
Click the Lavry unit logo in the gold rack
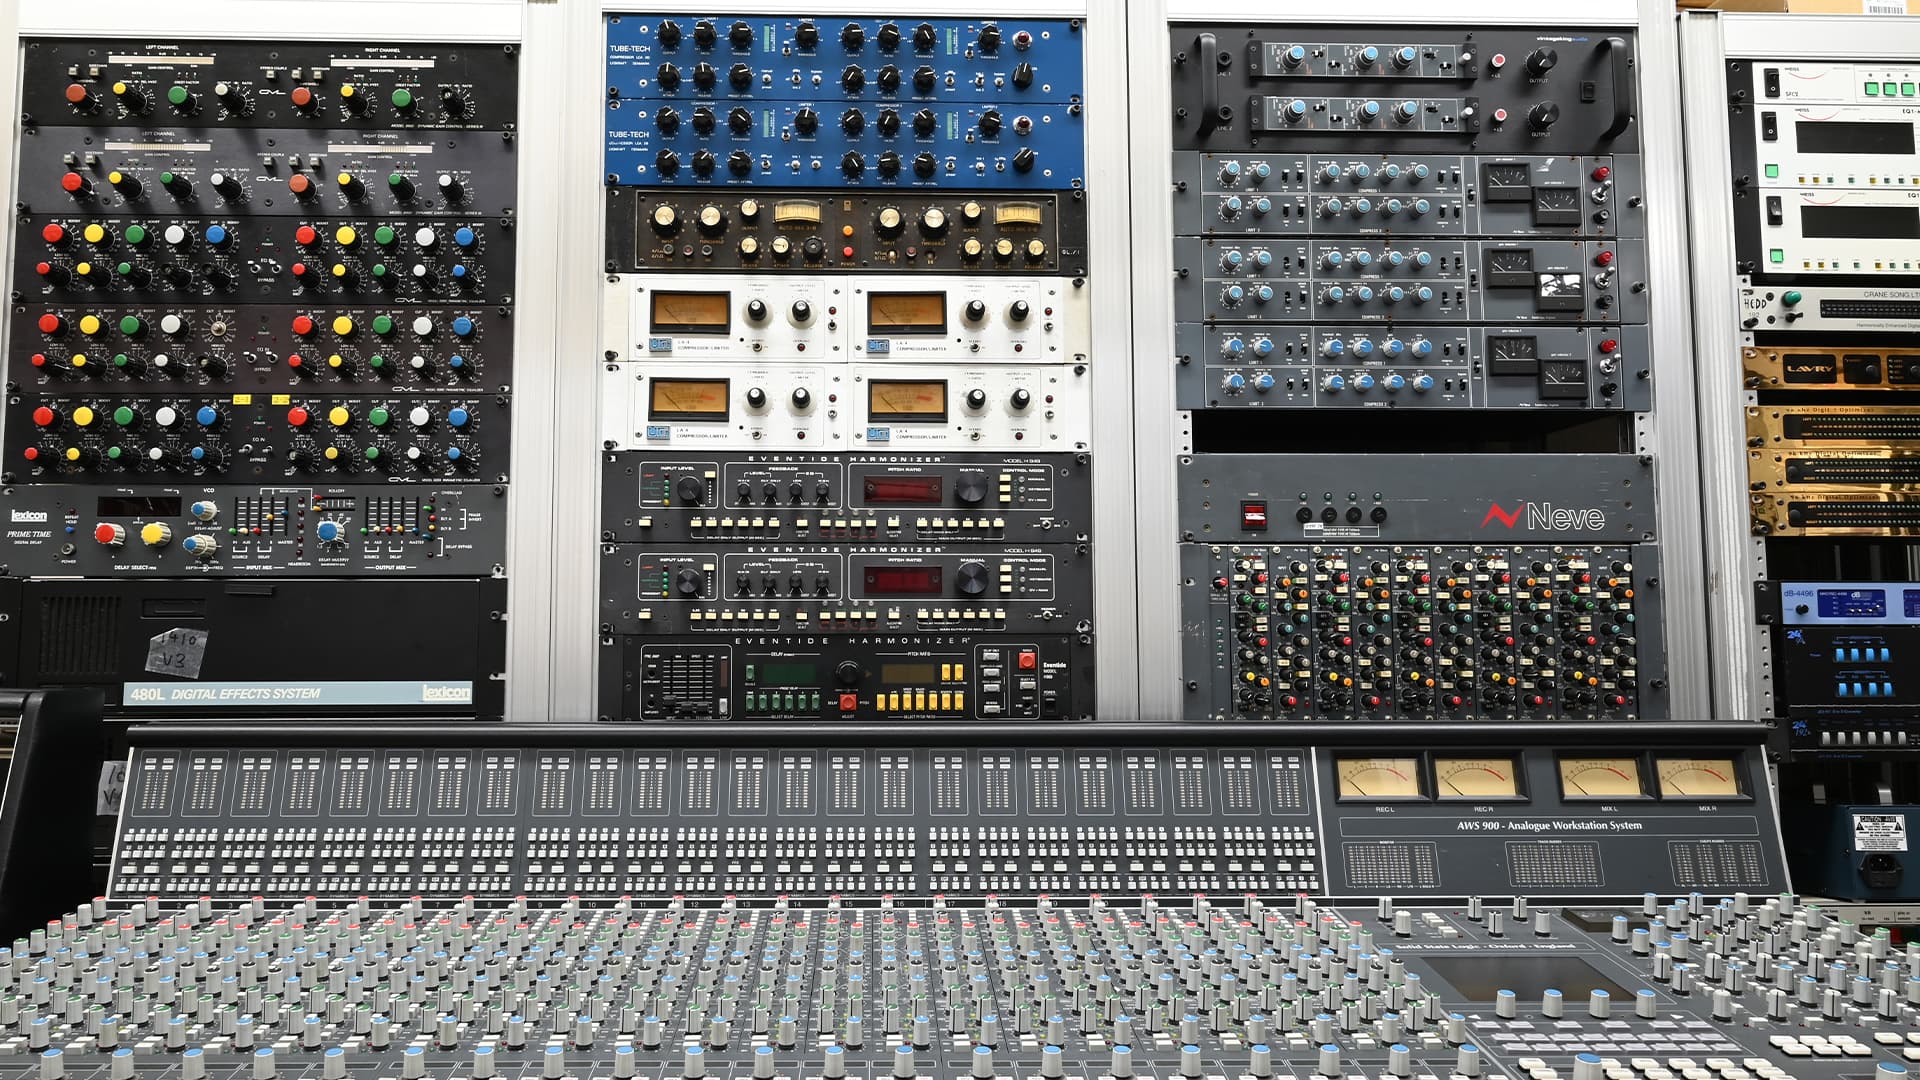pyautogui.click(x=1810, y=369)
